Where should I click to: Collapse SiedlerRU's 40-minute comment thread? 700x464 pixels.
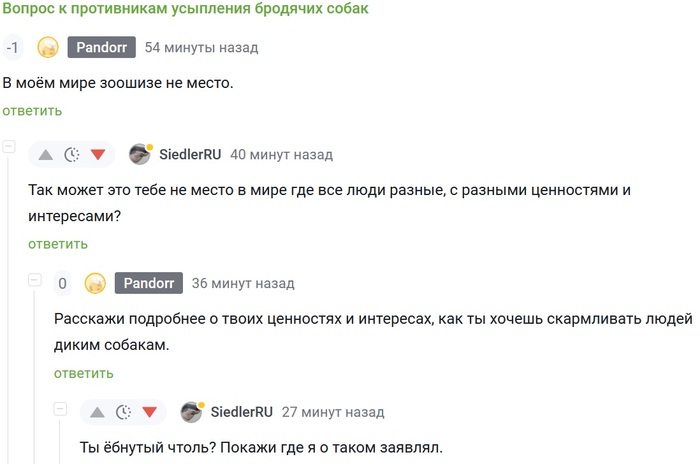tap(10, 147)
